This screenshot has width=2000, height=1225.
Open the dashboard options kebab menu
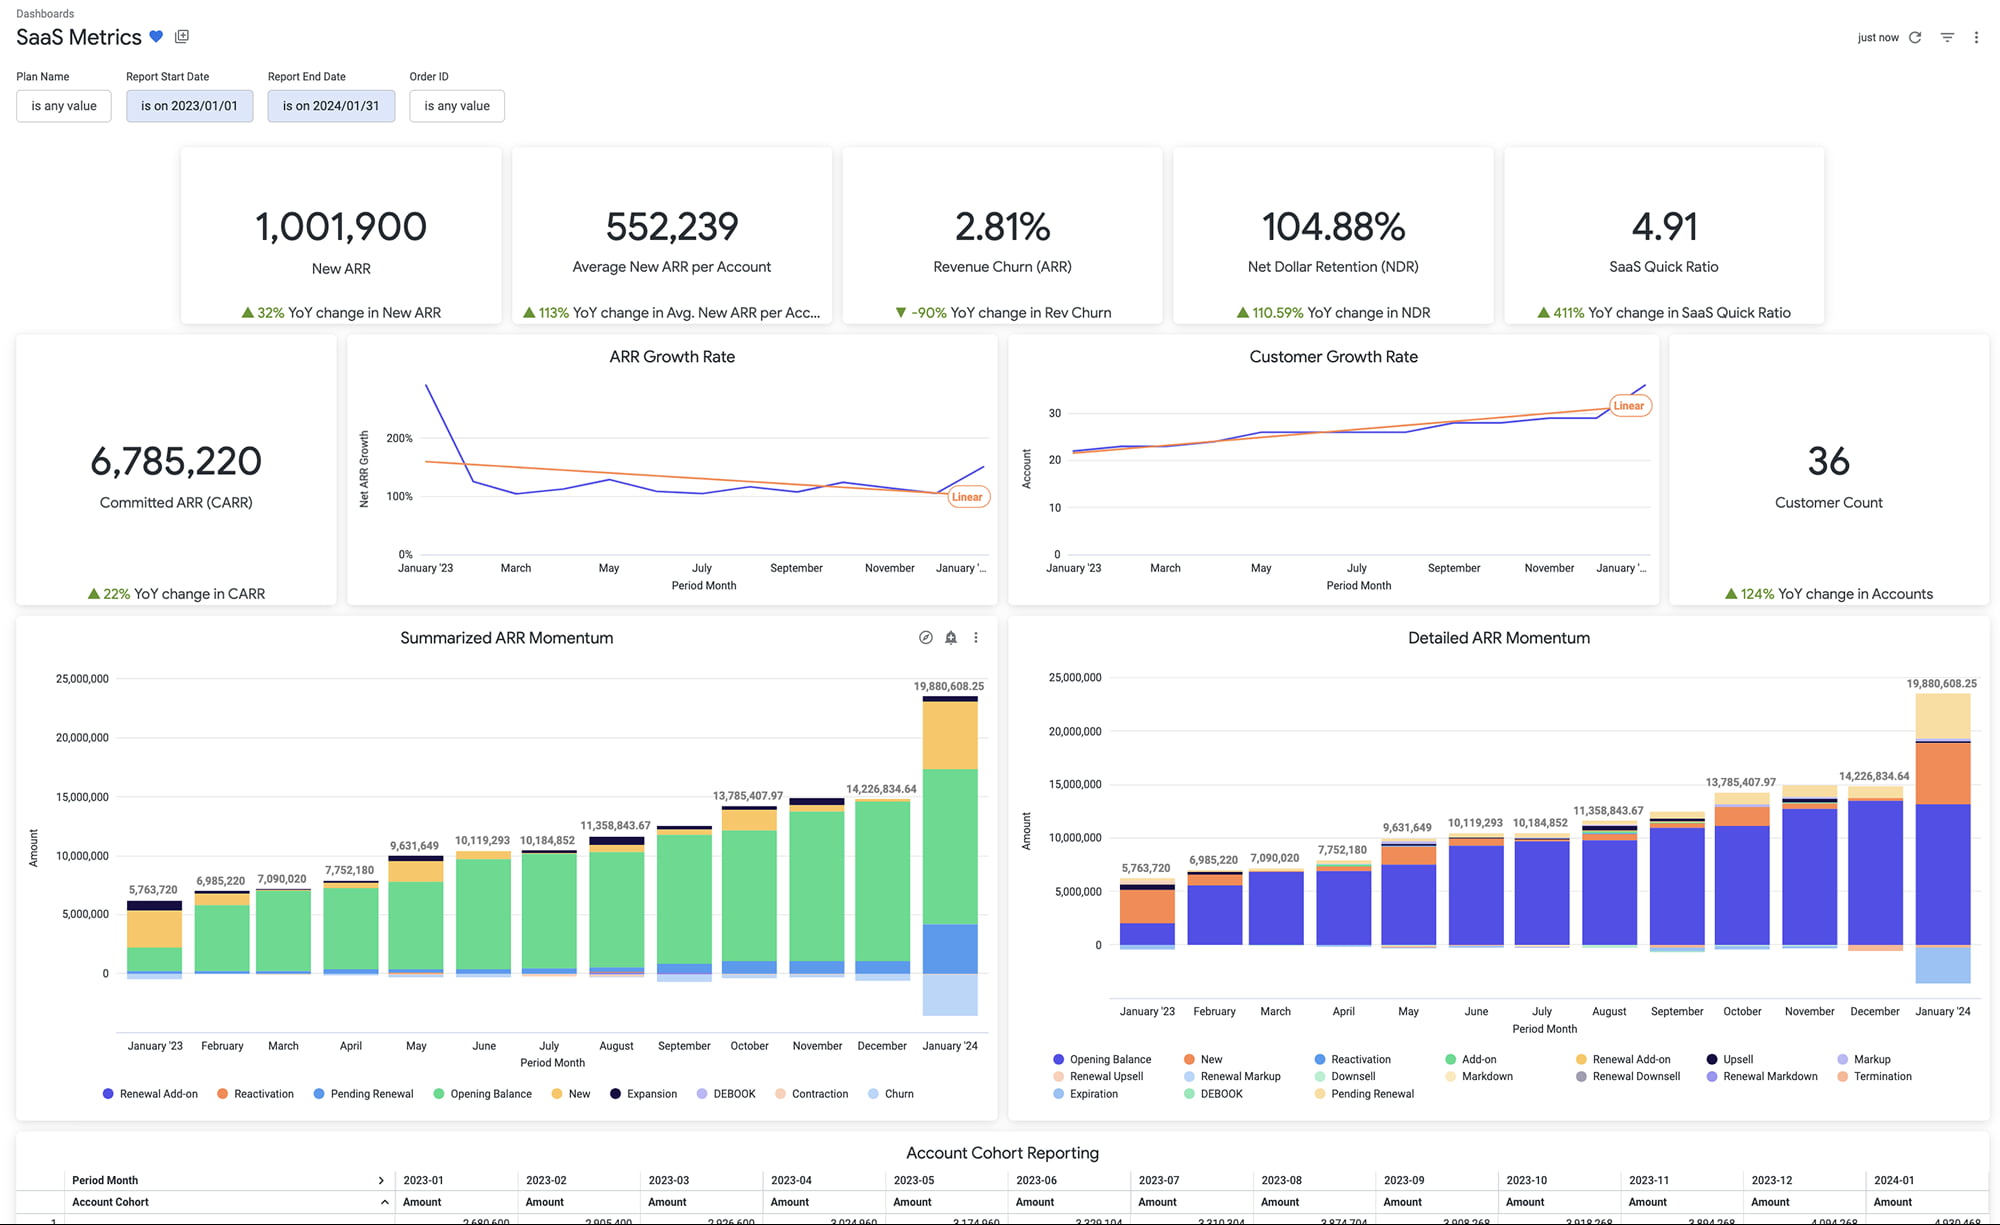point(1976,37)
